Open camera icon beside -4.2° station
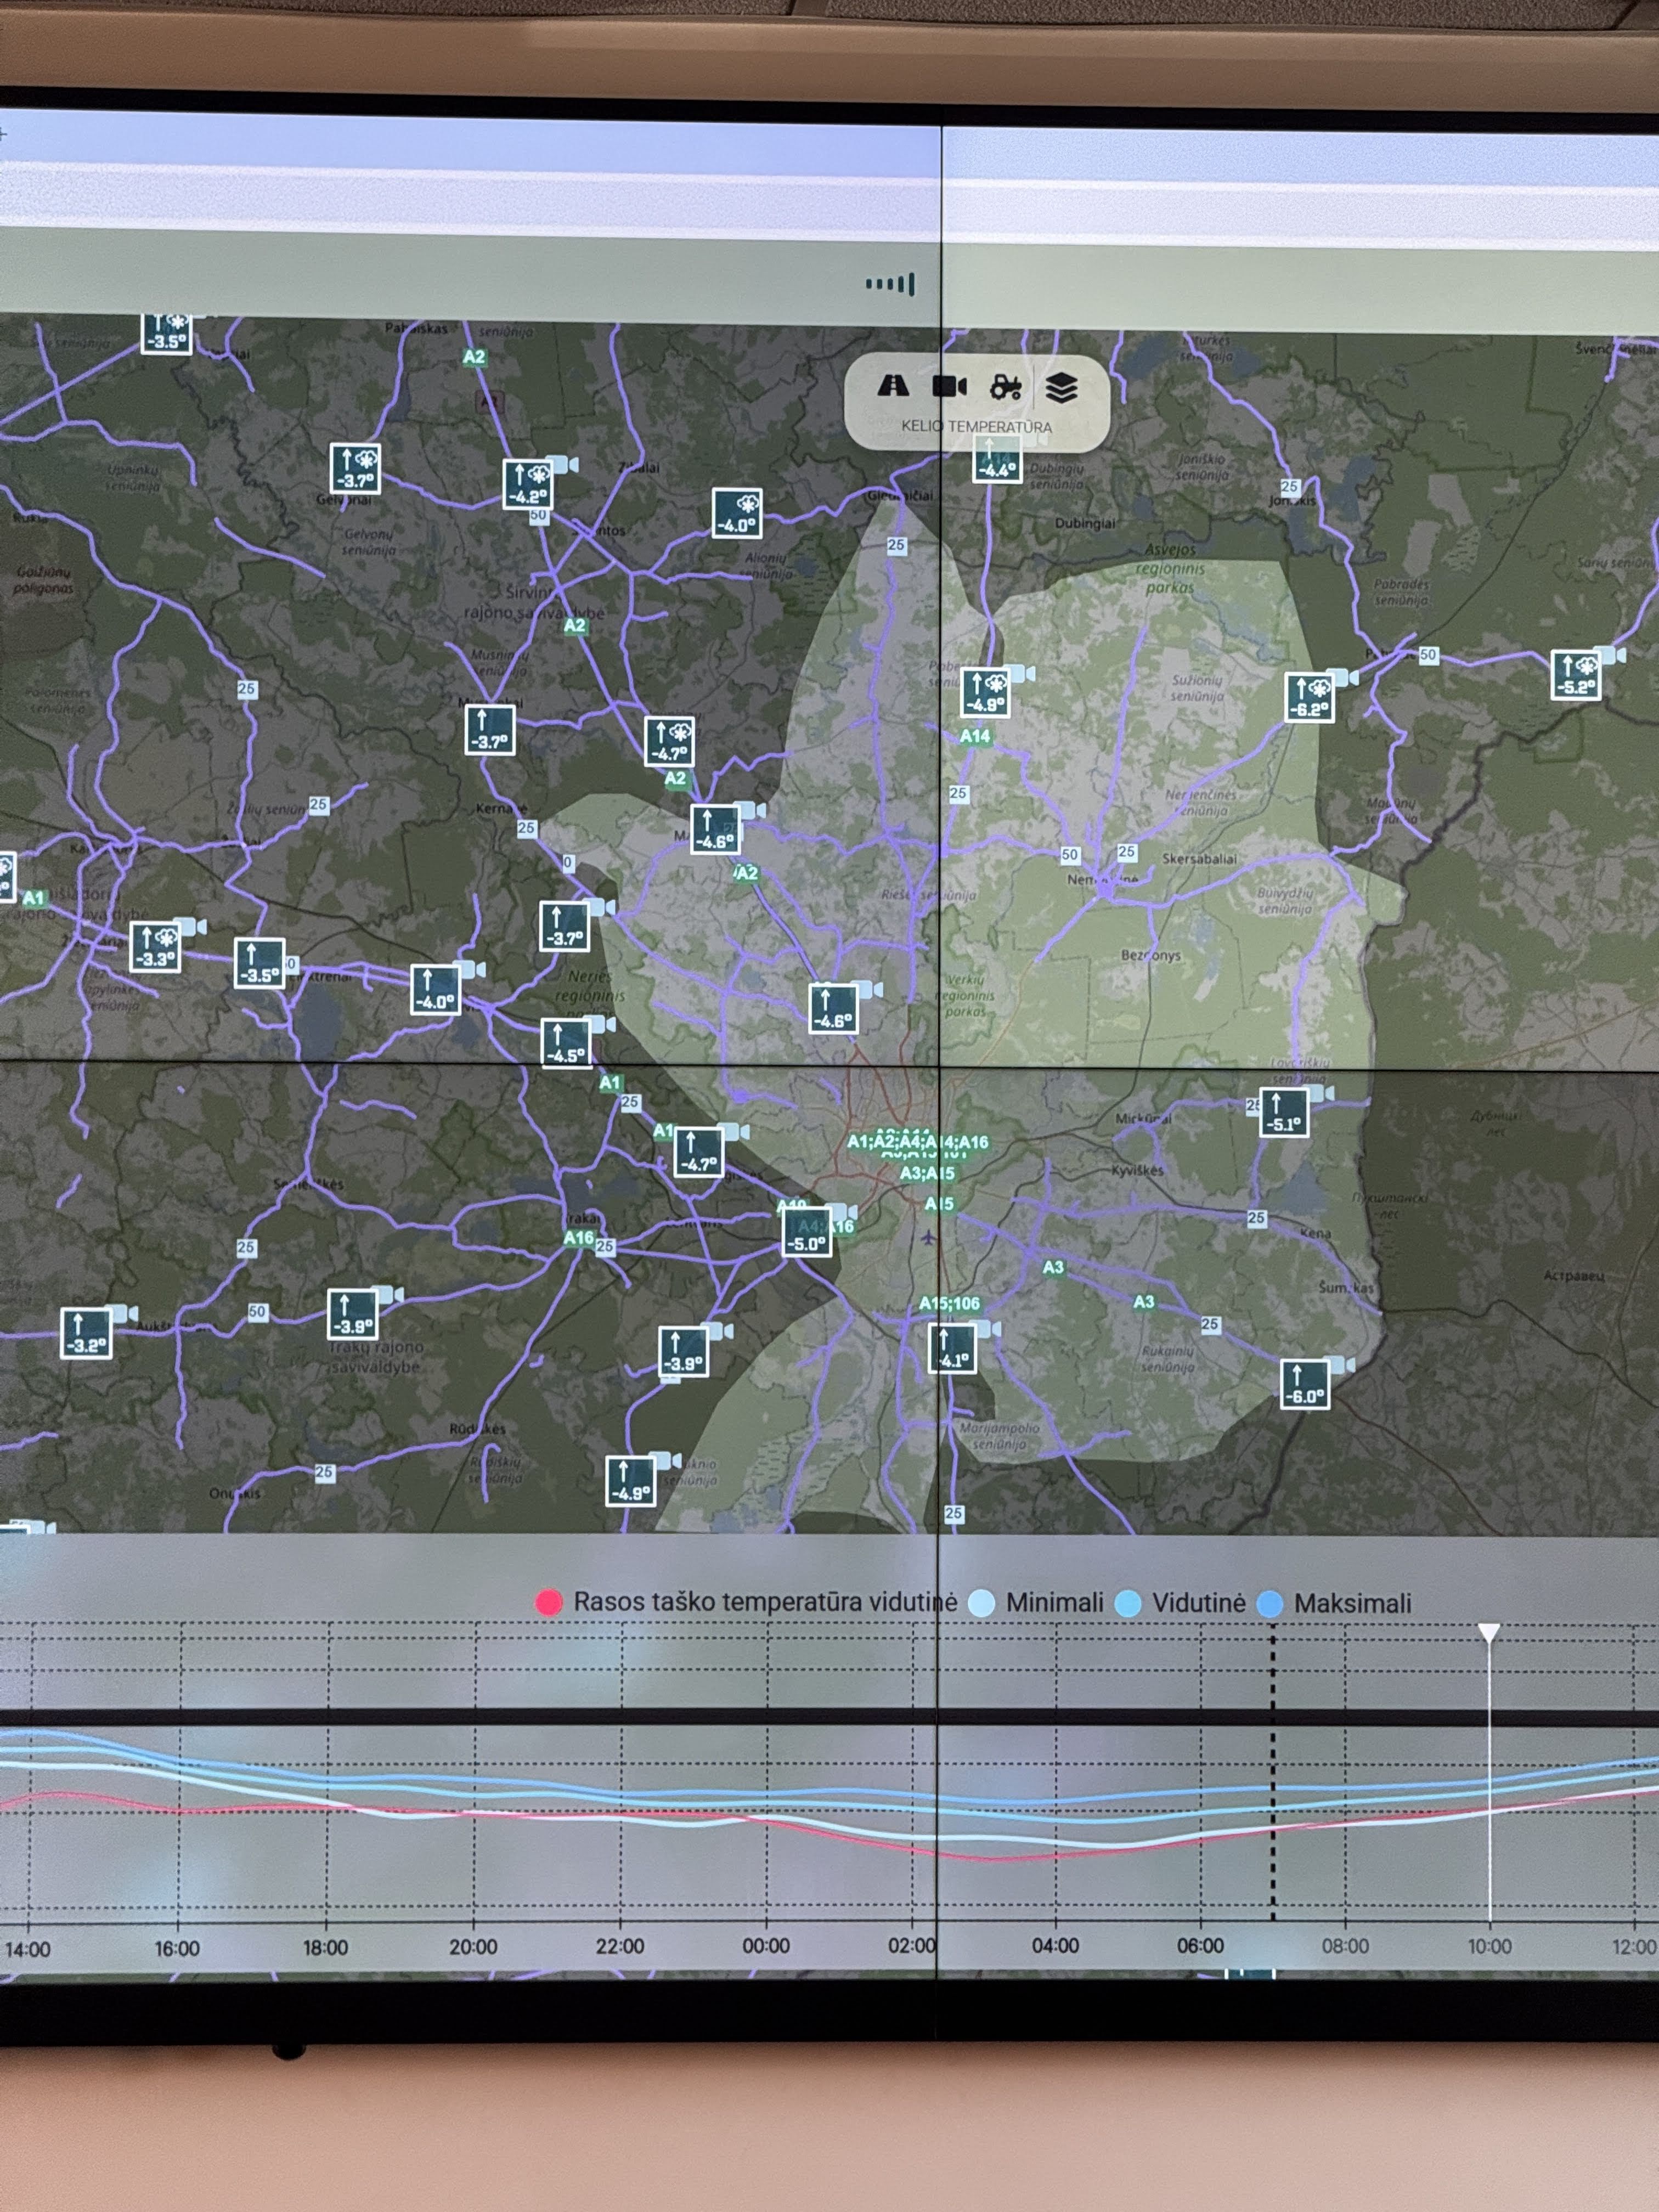Screen dimensions: 1659x2212 pos(562,464)
